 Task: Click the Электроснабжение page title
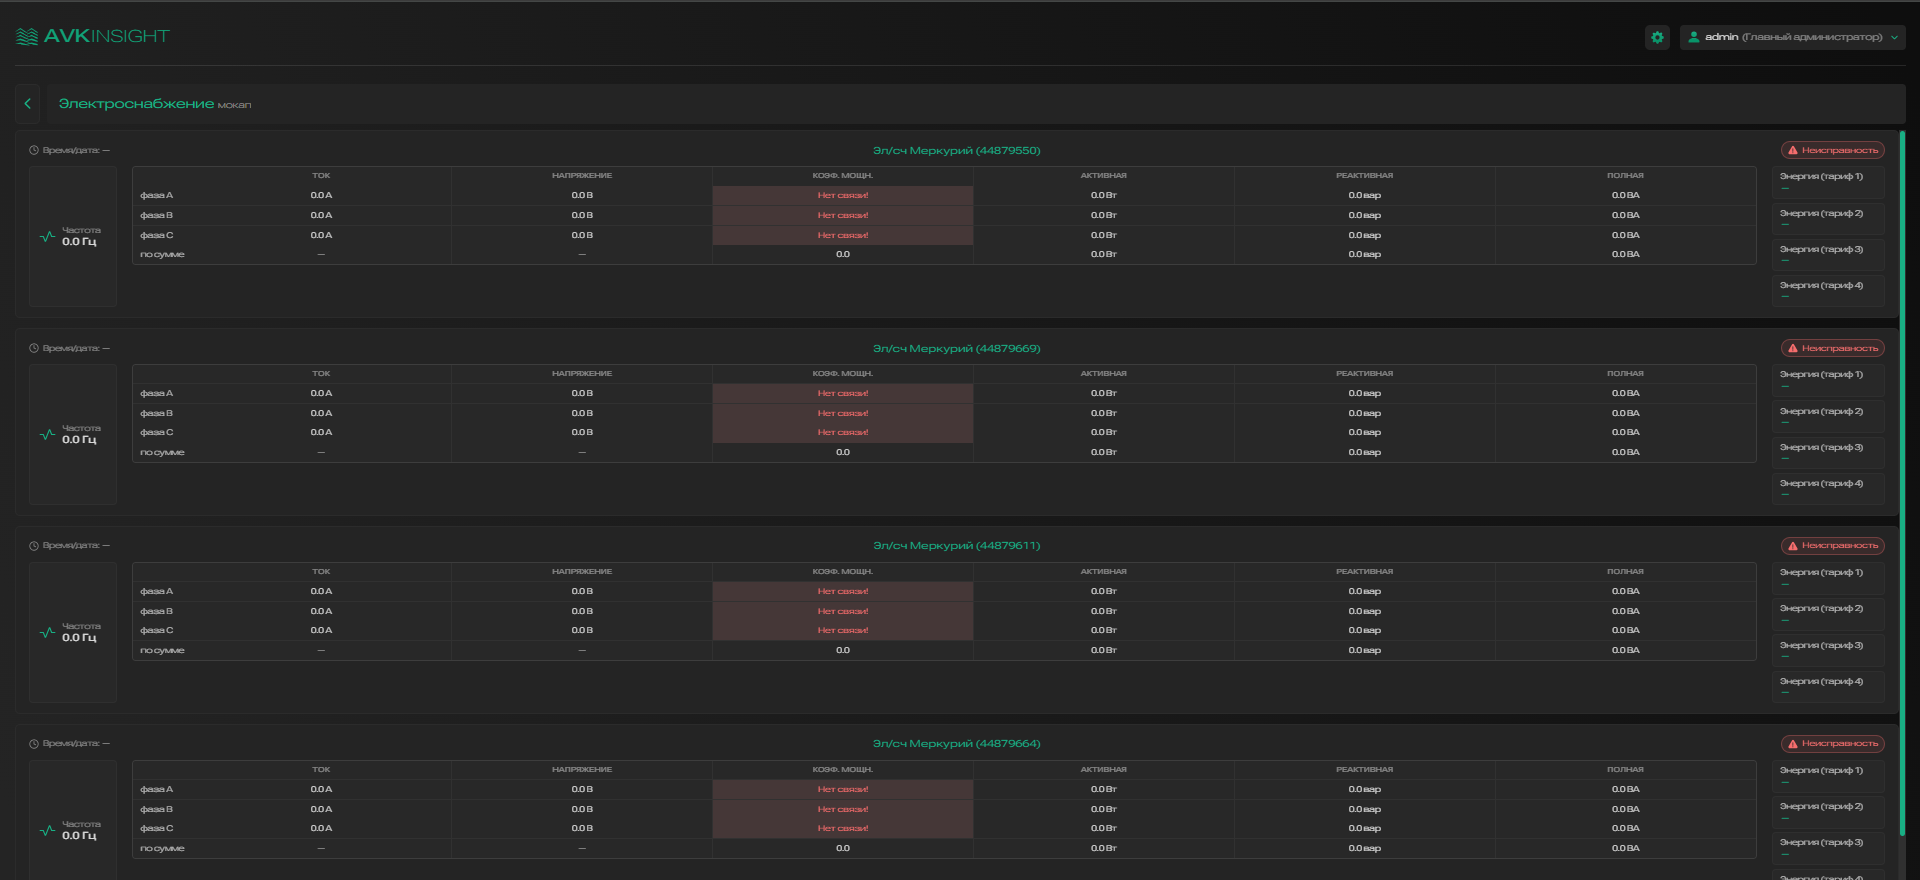136,104
